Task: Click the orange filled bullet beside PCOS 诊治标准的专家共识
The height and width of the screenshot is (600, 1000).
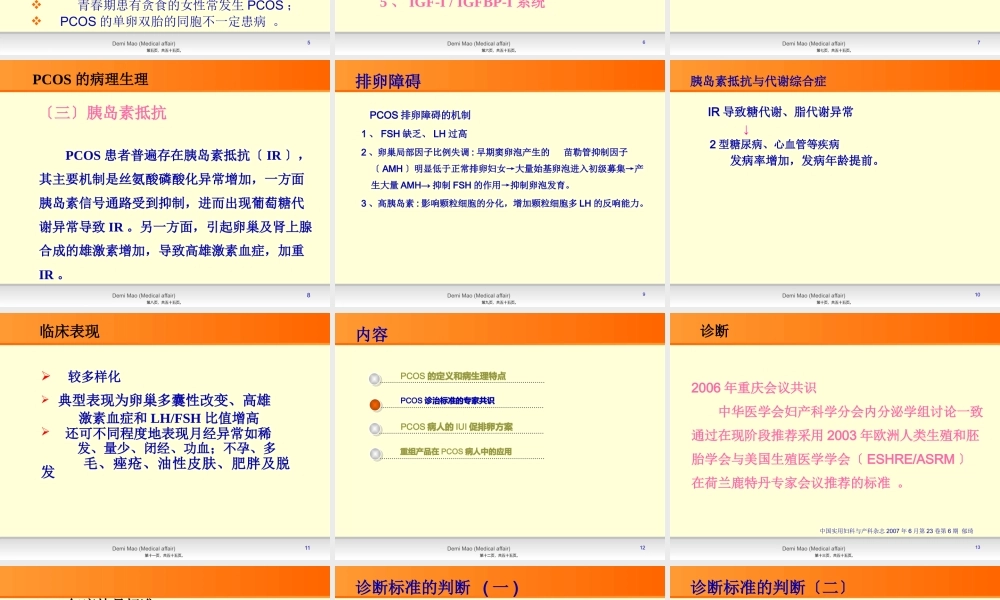Action: [x=375, y=407]
